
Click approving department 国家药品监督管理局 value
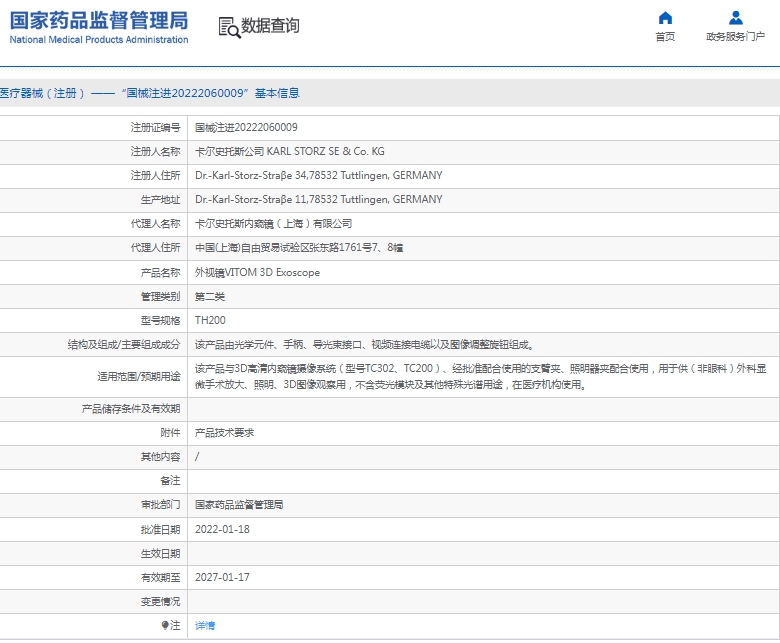pyautogui.click(x=239, y=505)
